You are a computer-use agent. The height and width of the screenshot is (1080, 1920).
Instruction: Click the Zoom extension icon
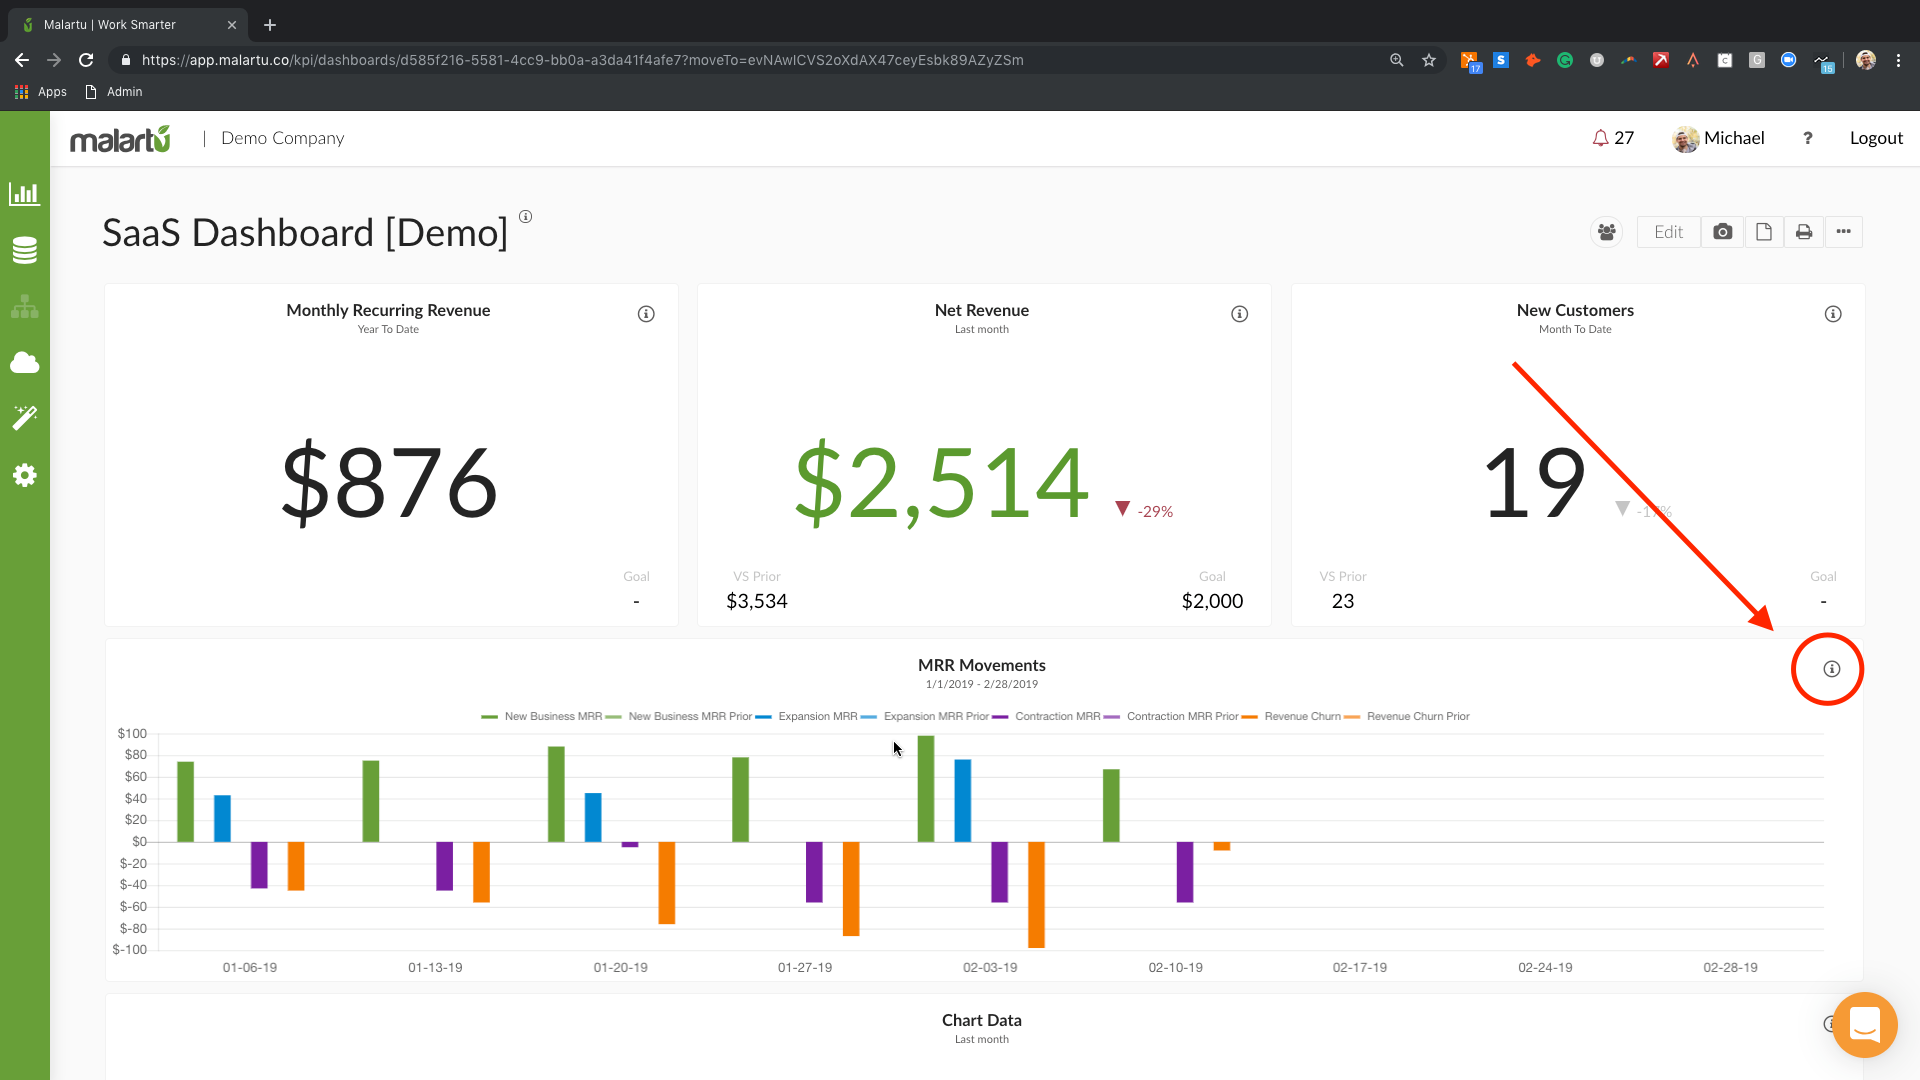[x=1789, y=60]
